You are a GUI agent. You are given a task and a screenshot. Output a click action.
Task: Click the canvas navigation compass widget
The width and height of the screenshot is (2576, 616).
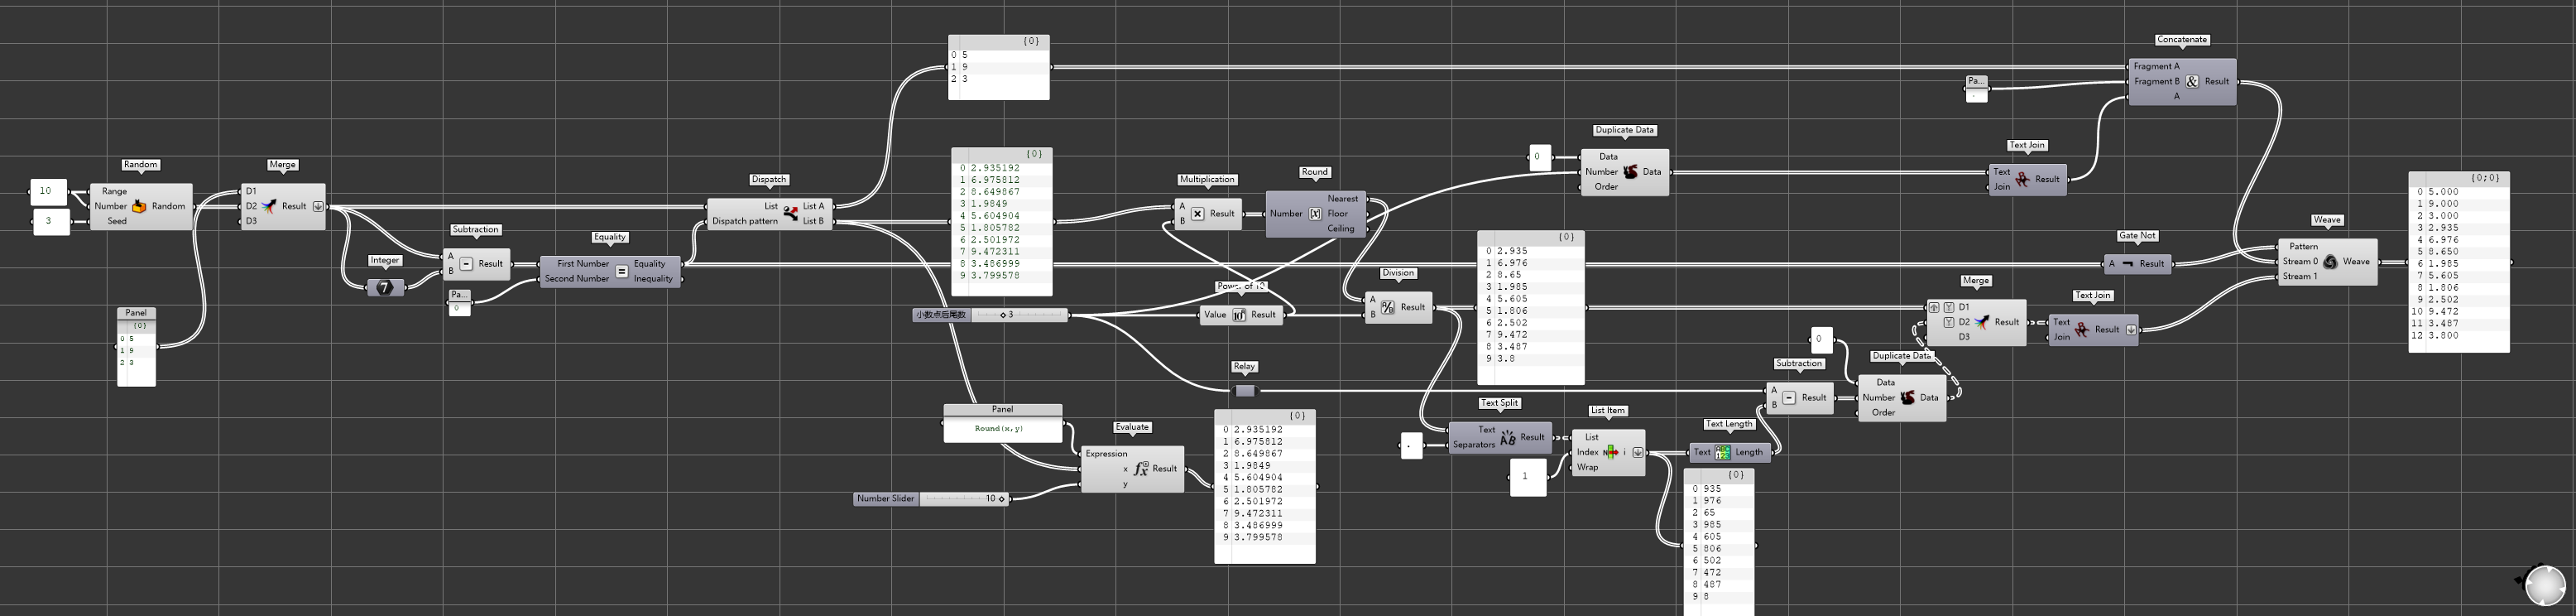[x=2545, y=586]
